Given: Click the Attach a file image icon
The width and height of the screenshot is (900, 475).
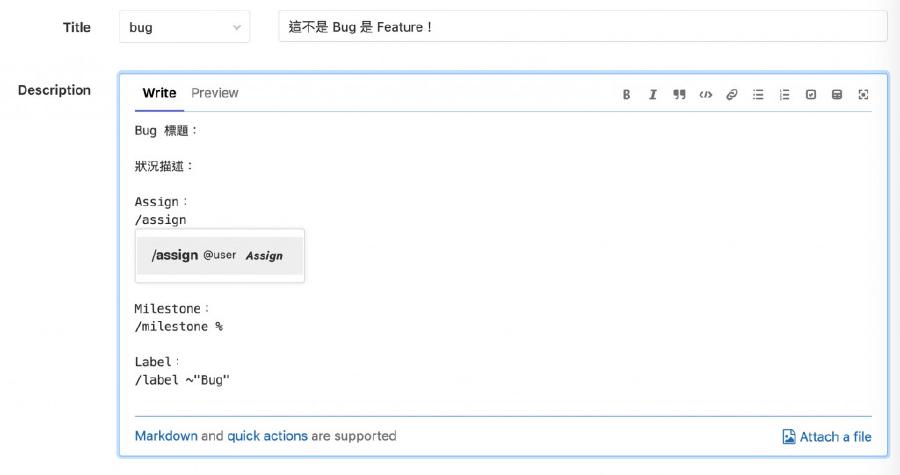Looking at the screenshot, I should (x=789, y=437).
